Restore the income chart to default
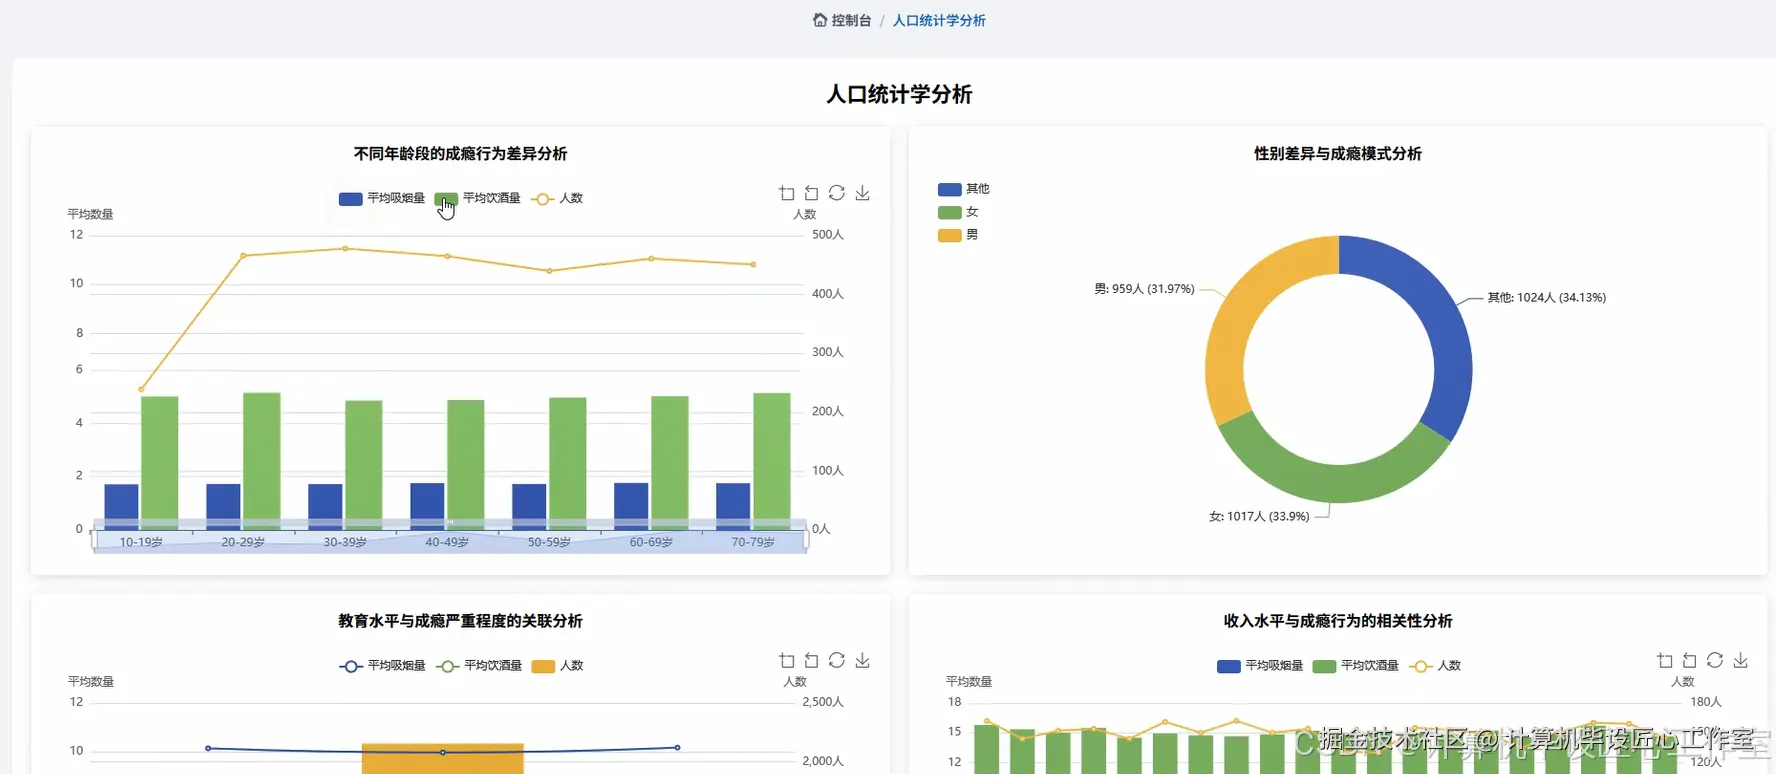1776x774 pixels. click(1715, 660)
